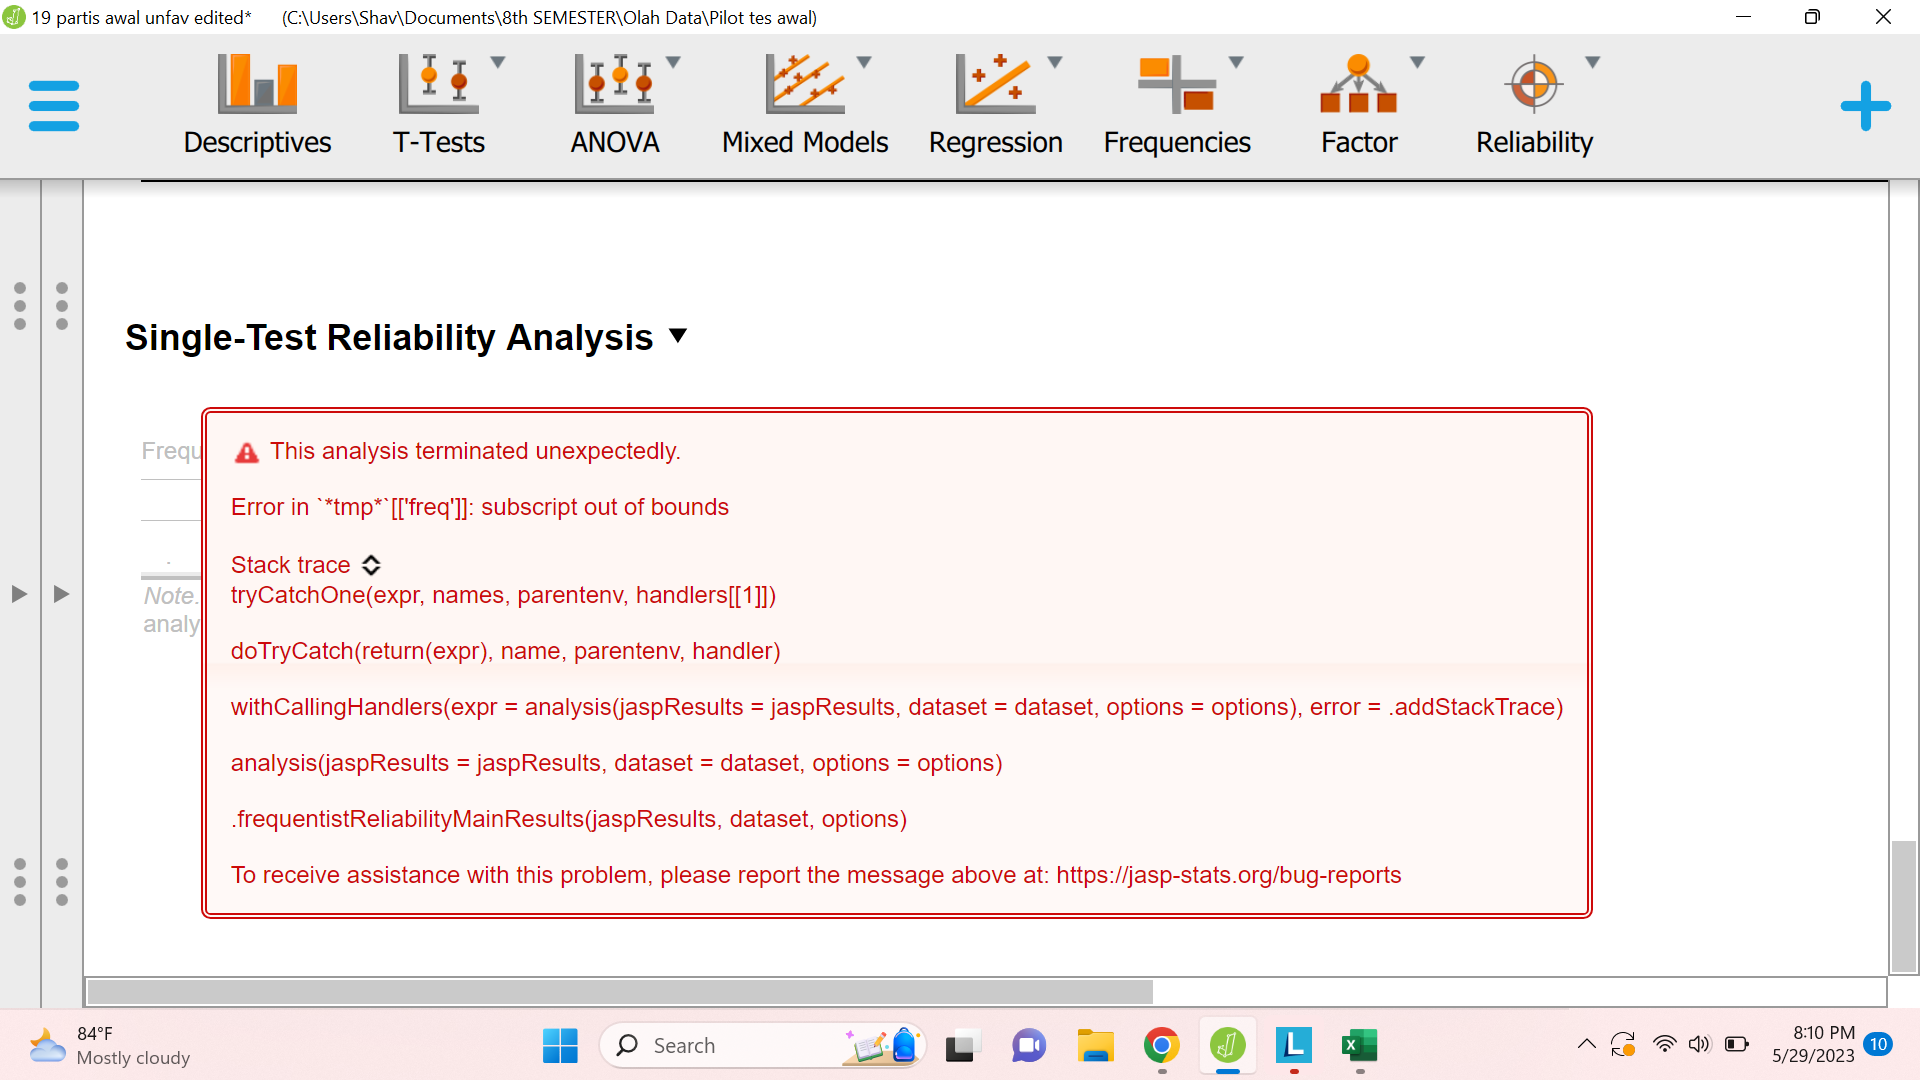Expand the results panel triangle control
The image size is (1920, 1080).
60,594
